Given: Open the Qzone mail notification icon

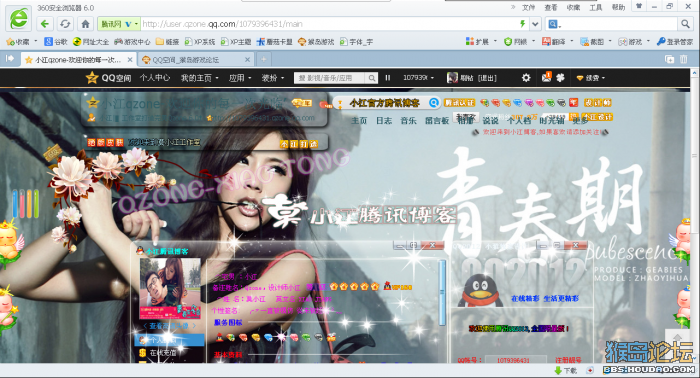Looking at the screenshot, I should click(x=546, y=77).
